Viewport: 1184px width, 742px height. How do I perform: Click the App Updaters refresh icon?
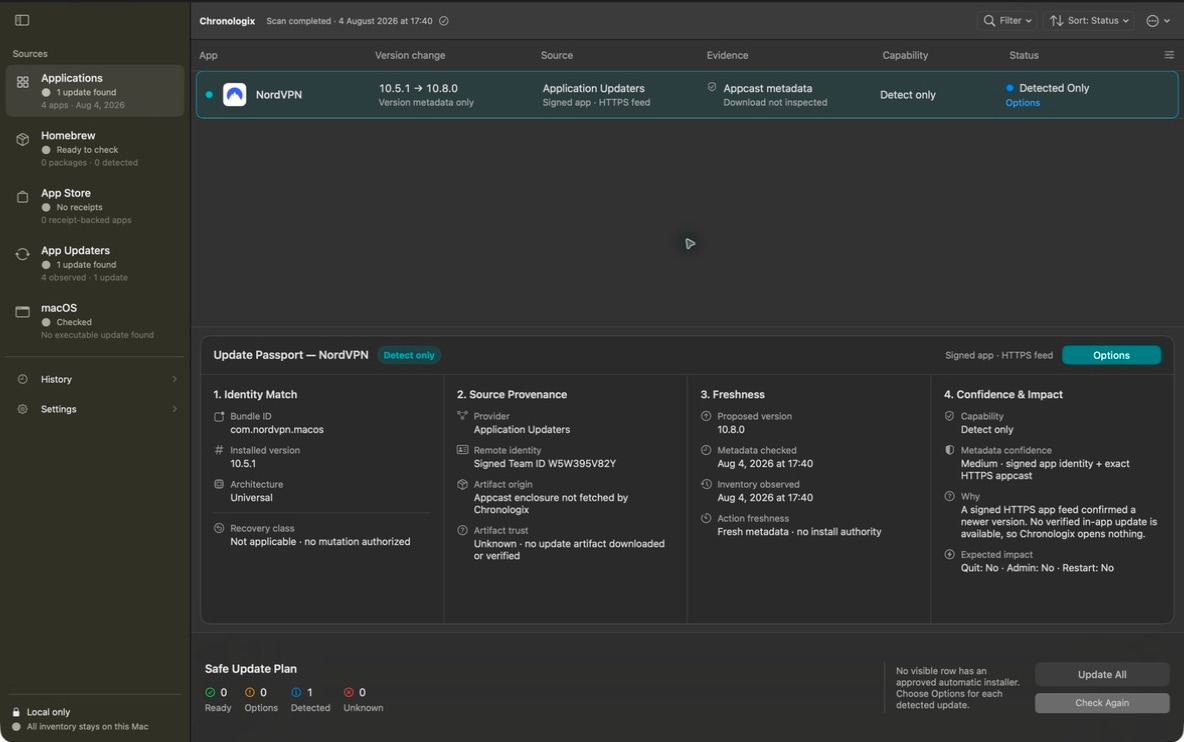pos(23,254)
